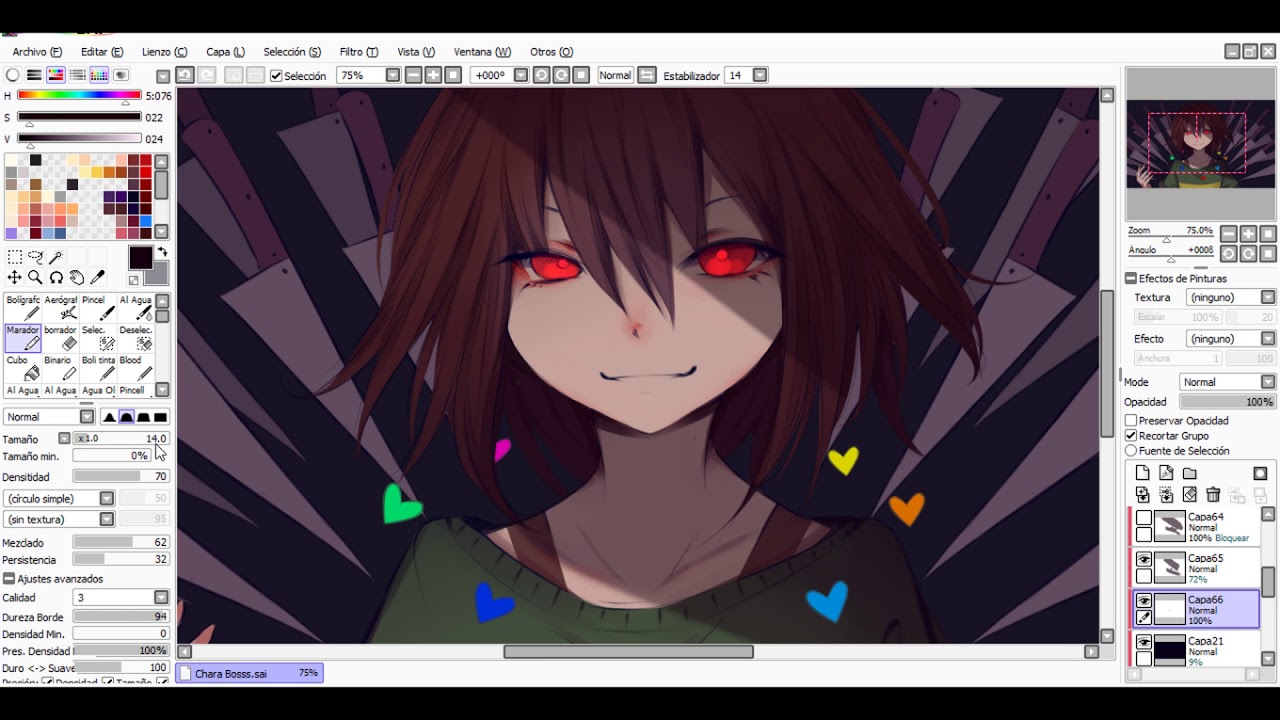
Task: Open the Capa menu
Action: [x=225, y=52]
